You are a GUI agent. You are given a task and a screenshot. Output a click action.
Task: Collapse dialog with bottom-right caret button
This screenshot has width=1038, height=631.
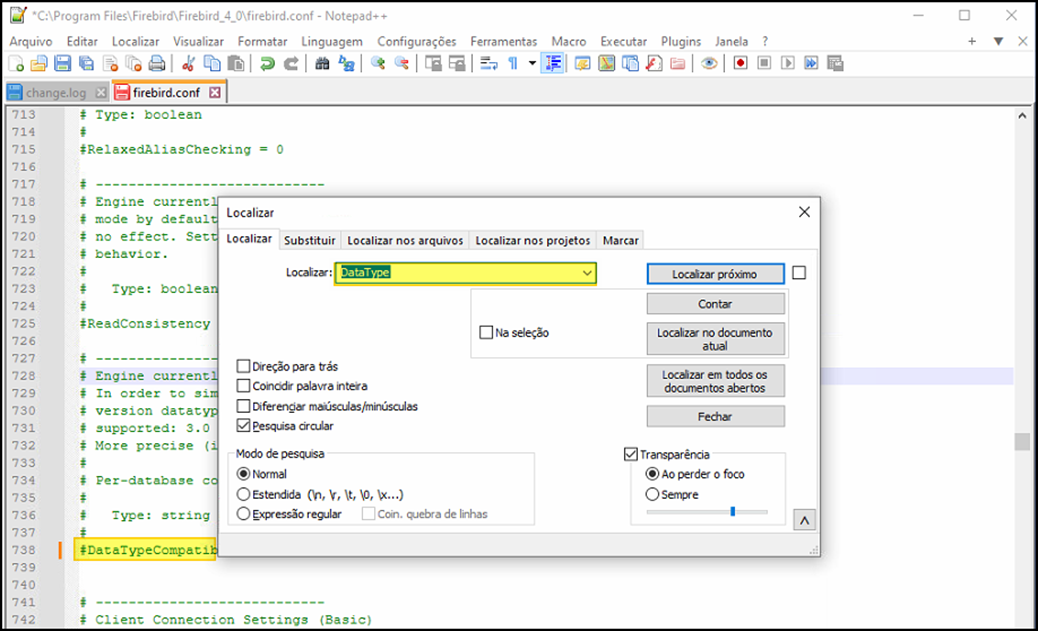[804, 520]
